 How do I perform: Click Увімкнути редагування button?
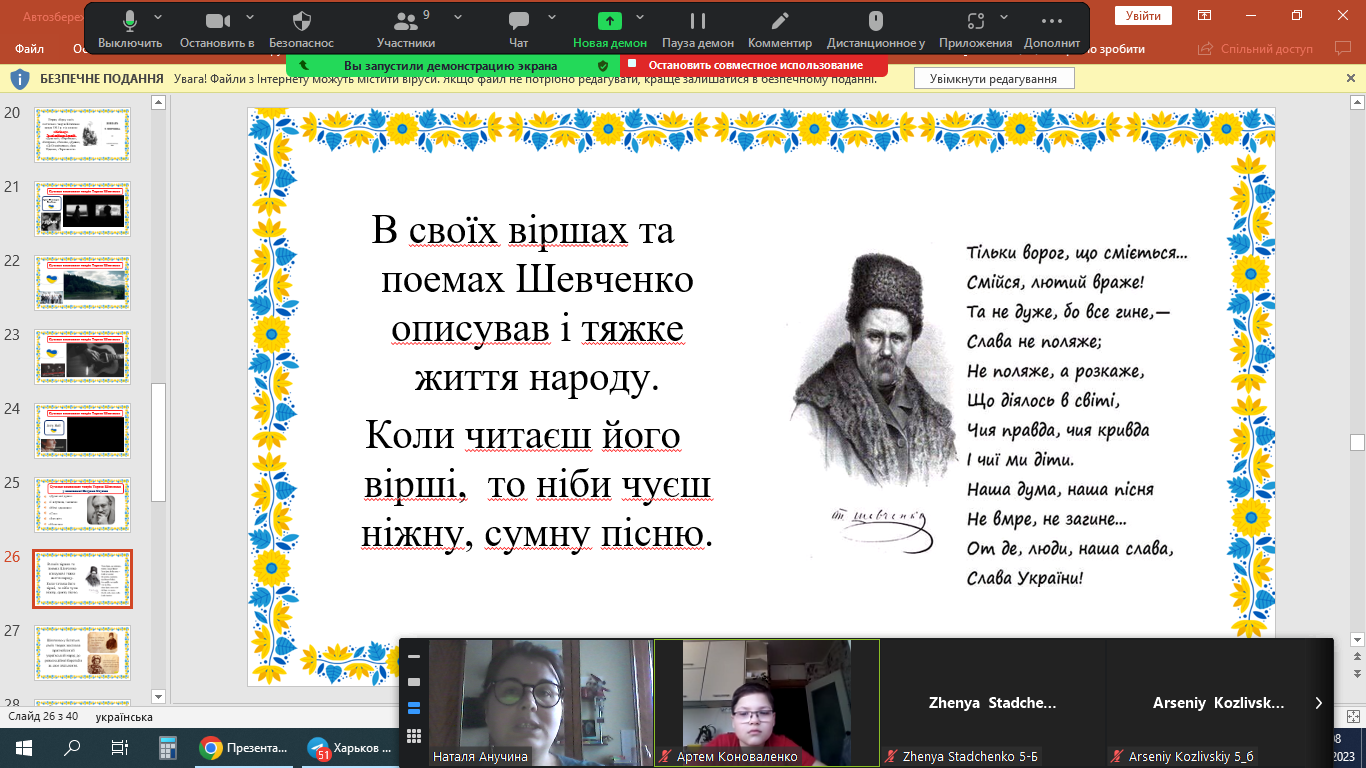tap(993, 79)
